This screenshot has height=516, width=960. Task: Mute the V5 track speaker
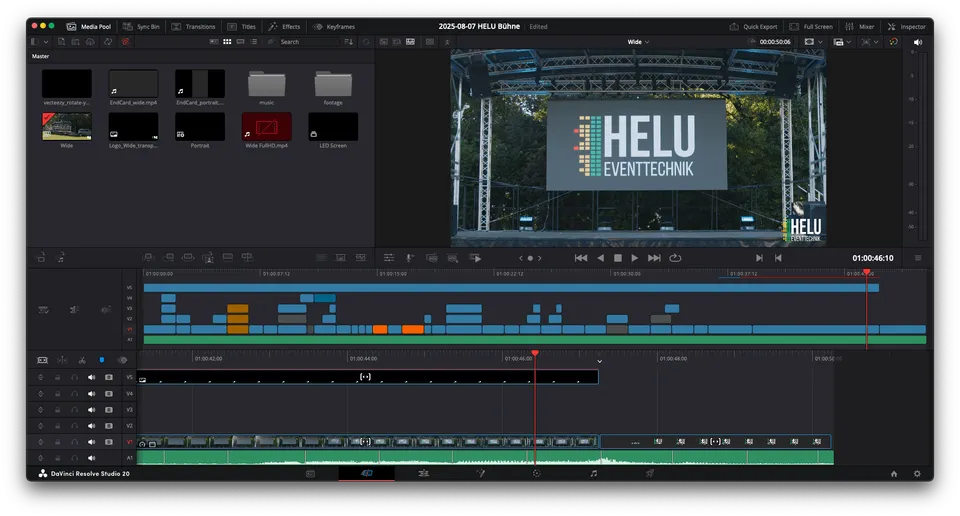tap(91, 378)
